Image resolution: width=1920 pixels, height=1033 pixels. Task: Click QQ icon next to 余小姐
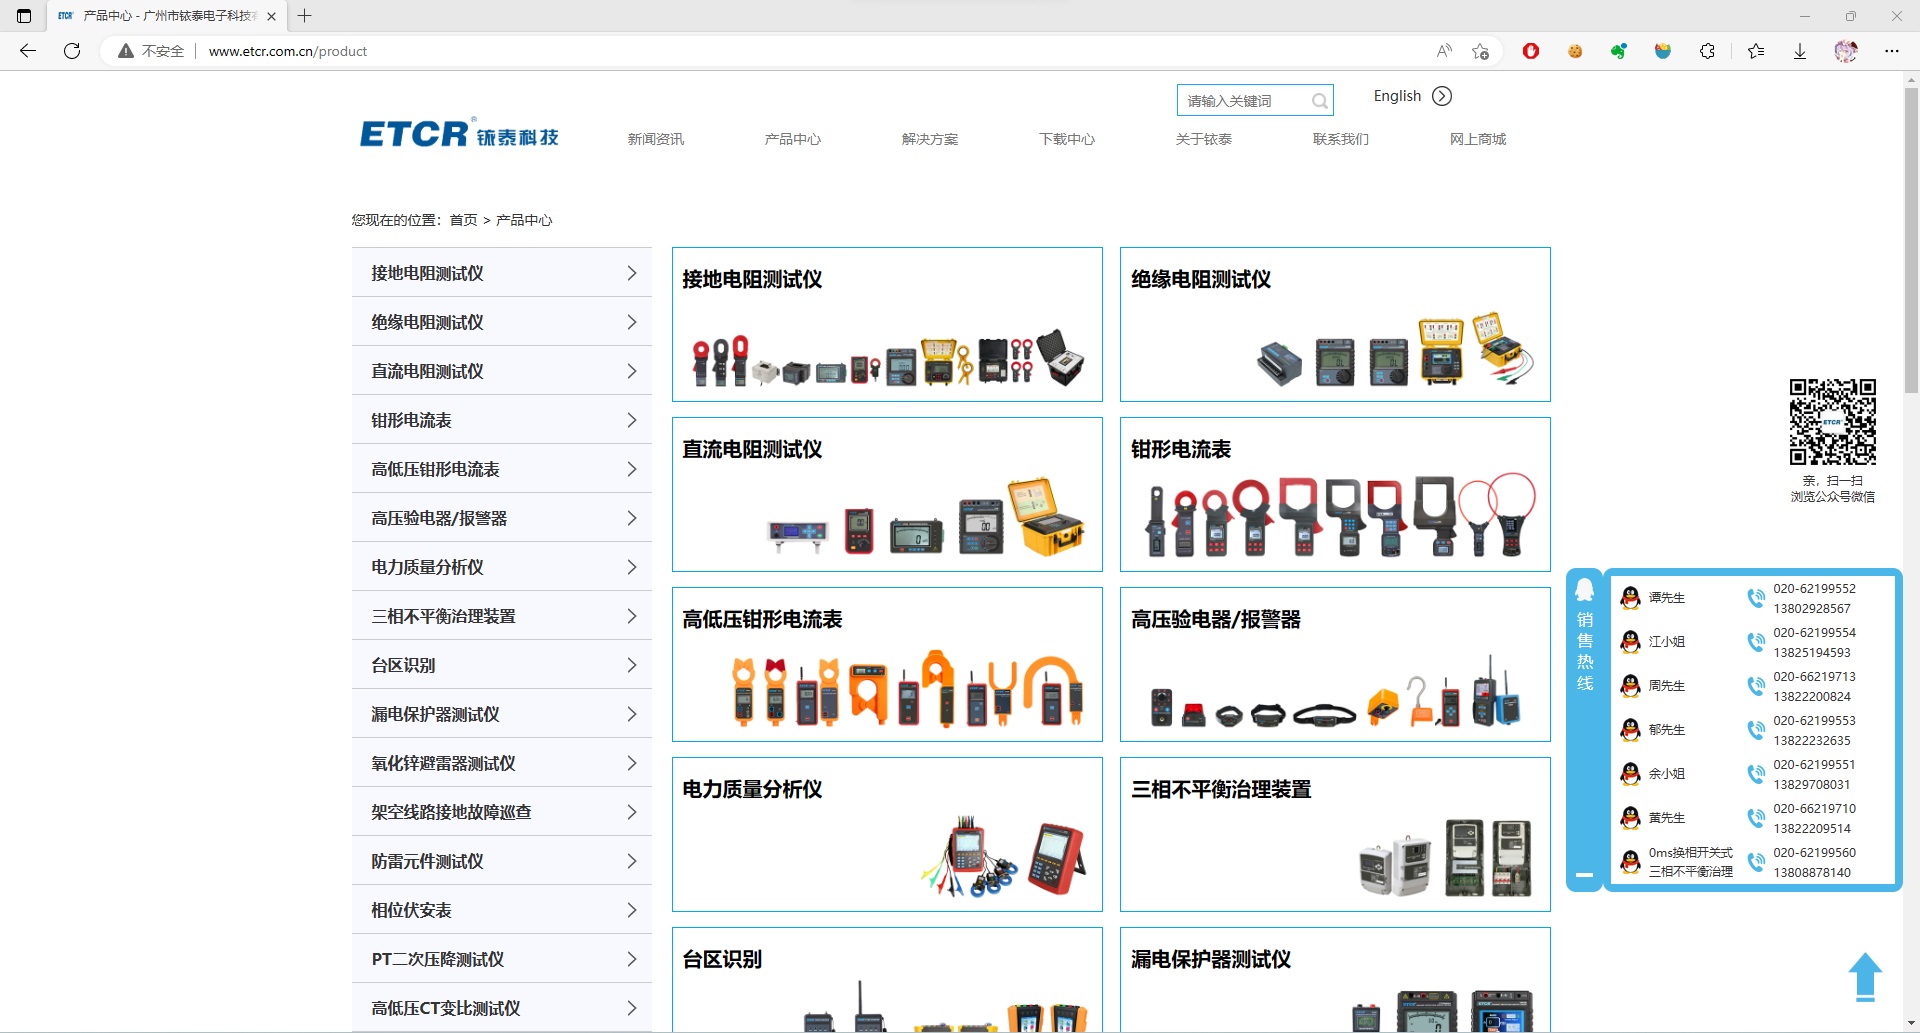tap(1630, 774)
